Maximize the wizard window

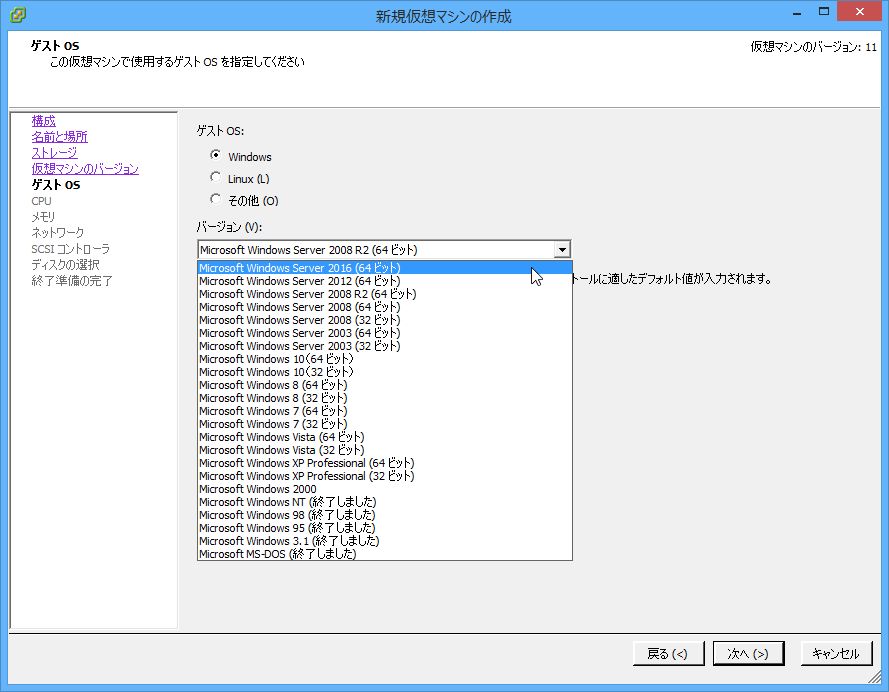click(824, 11)
